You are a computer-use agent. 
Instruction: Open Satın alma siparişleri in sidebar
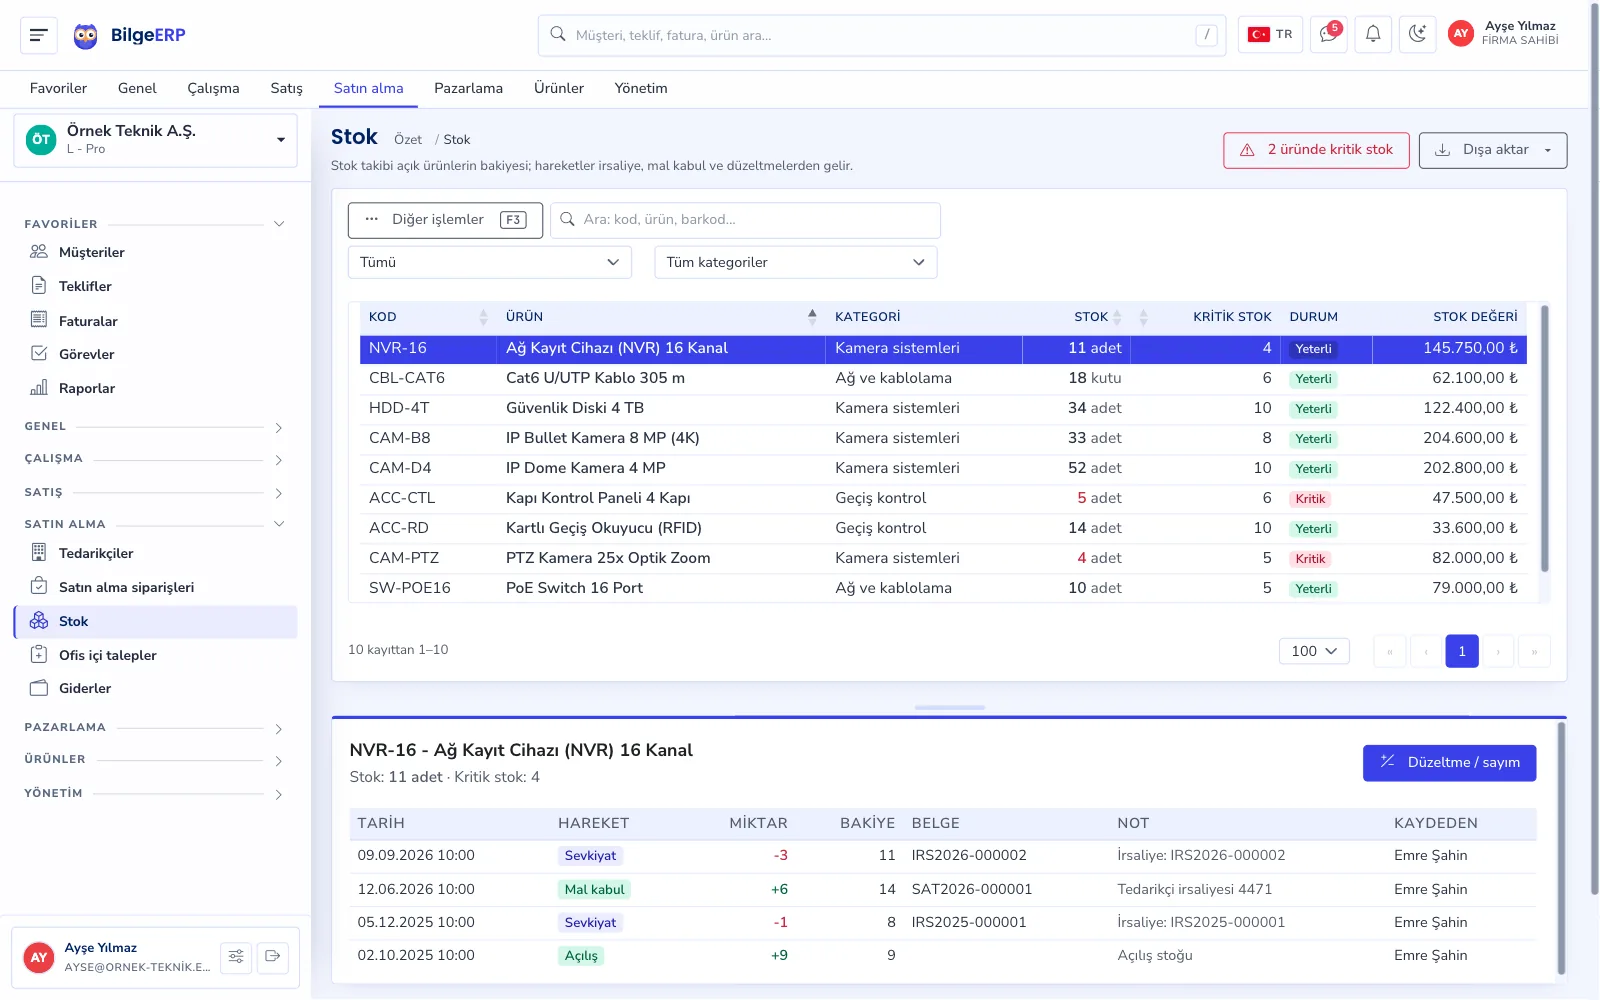coord(126,587)
